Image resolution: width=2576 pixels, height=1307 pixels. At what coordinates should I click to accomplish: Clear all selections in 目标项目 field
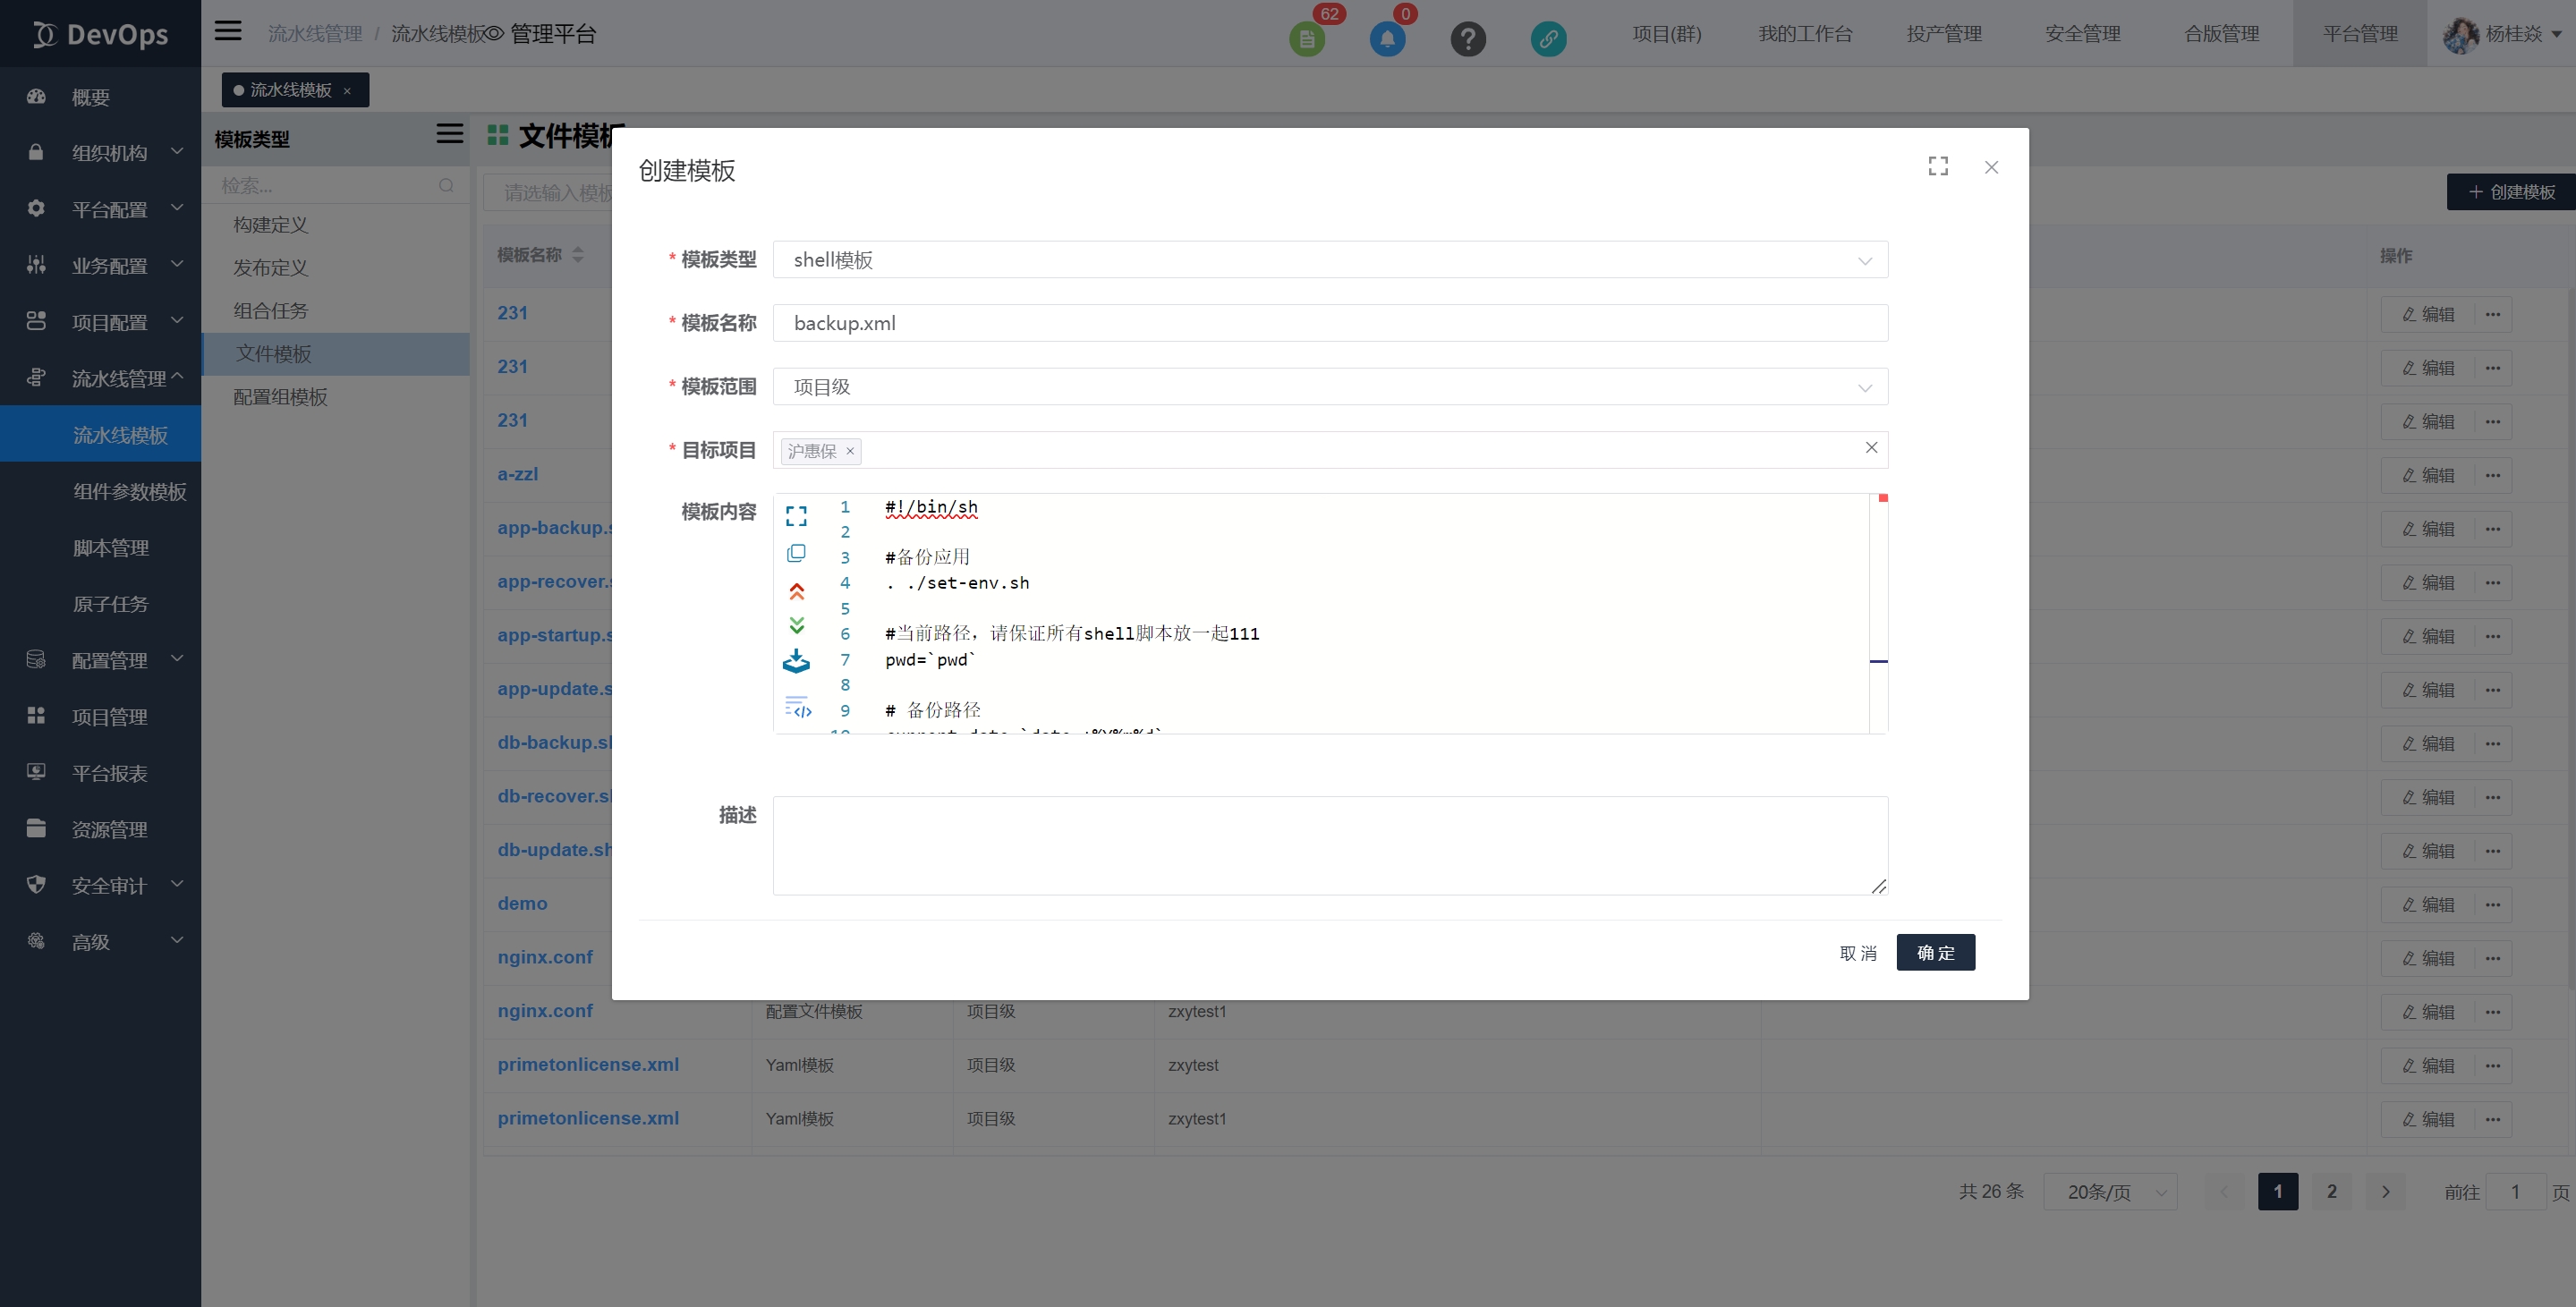[1871, 448]
